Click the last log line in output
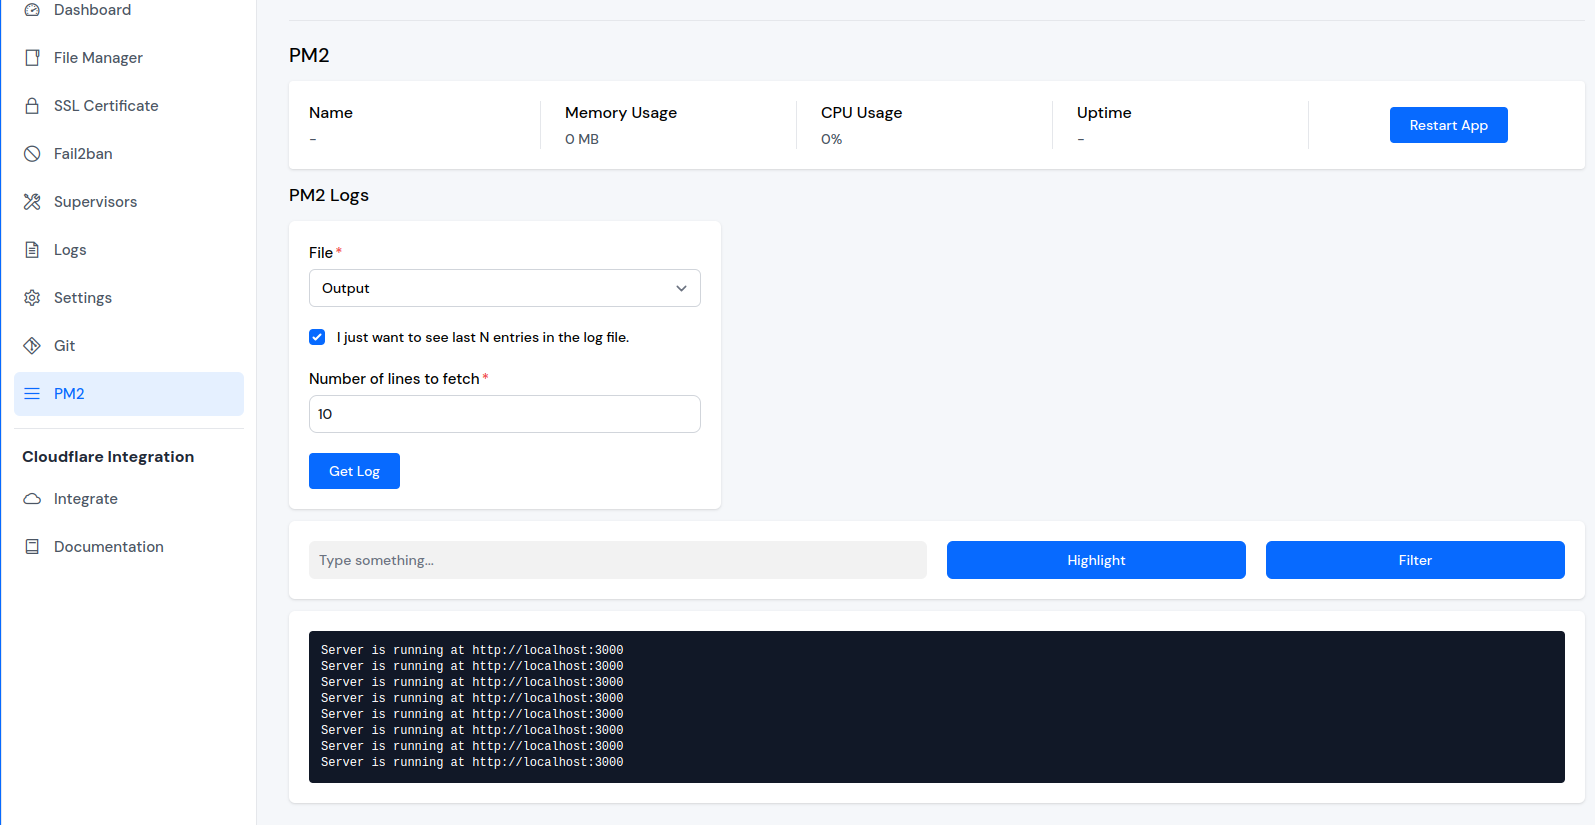The image size is (1595, 825). [472, 763]
